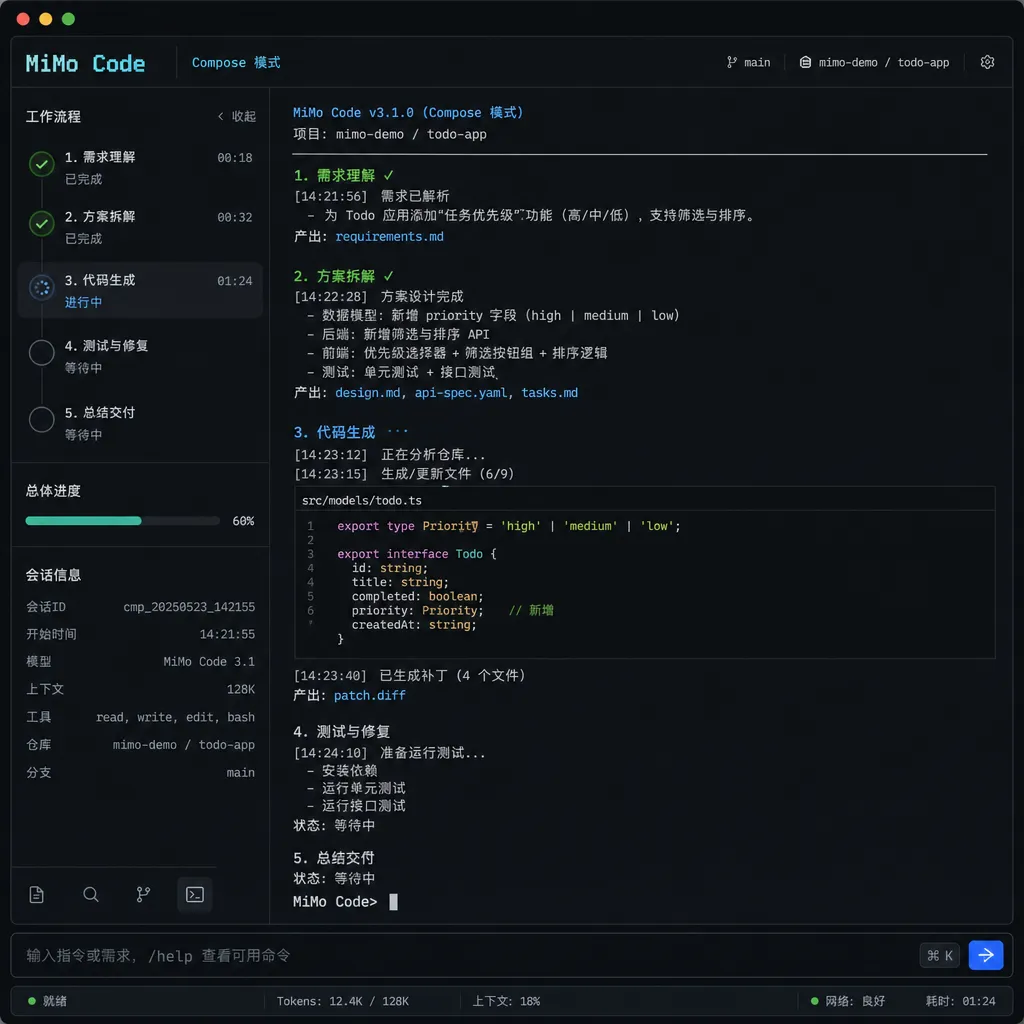Click the session ID value cmp_20250523_142155
Viewport: 1024px width, 1024px height.
[189, 607]
